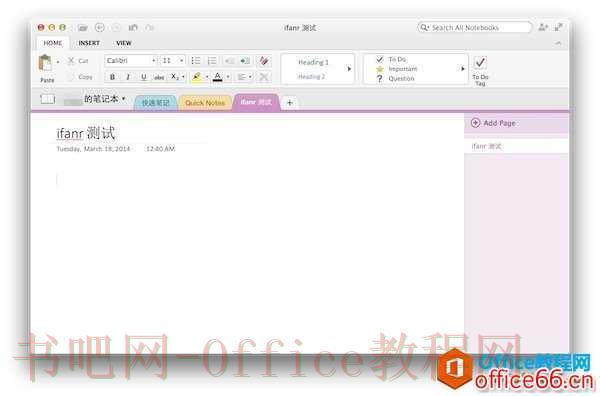Open highlight color dropdown arrow
Image resolution: width=600 pixels, height=396 pixels.
tap(207, 77)
